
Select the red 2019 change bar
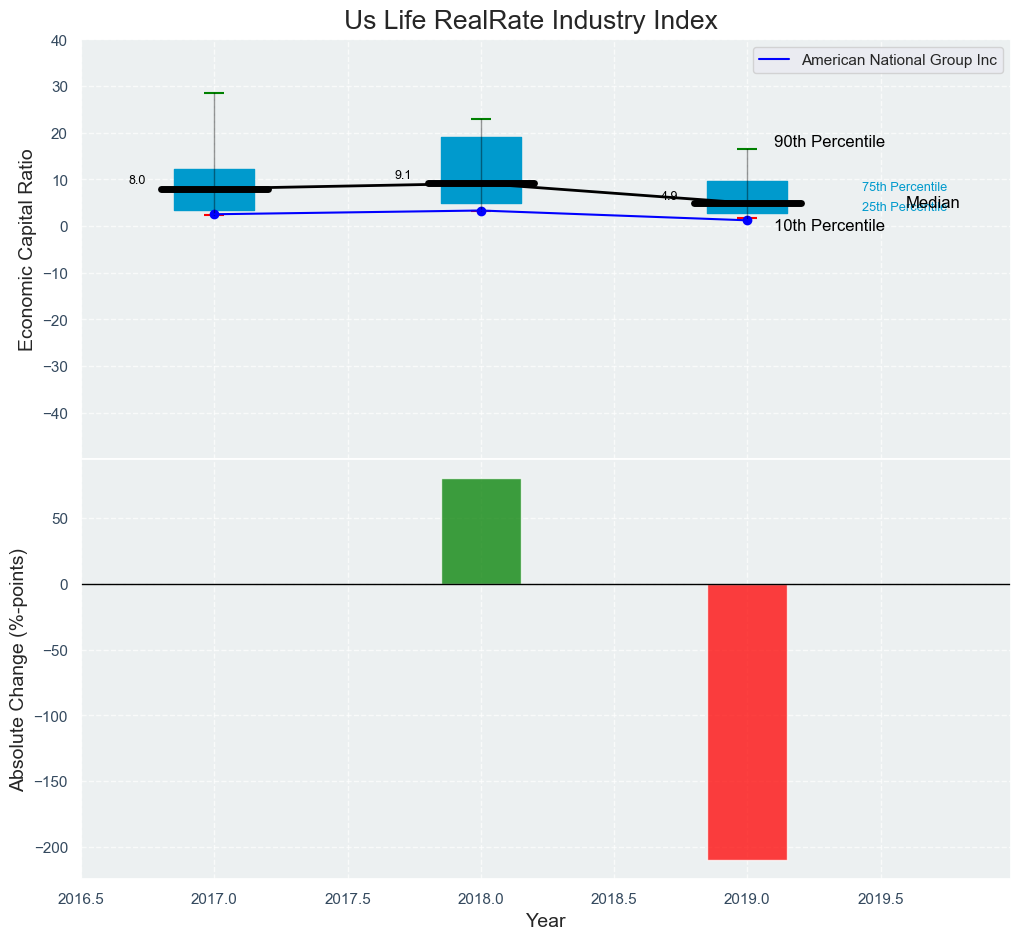point(747,721)
